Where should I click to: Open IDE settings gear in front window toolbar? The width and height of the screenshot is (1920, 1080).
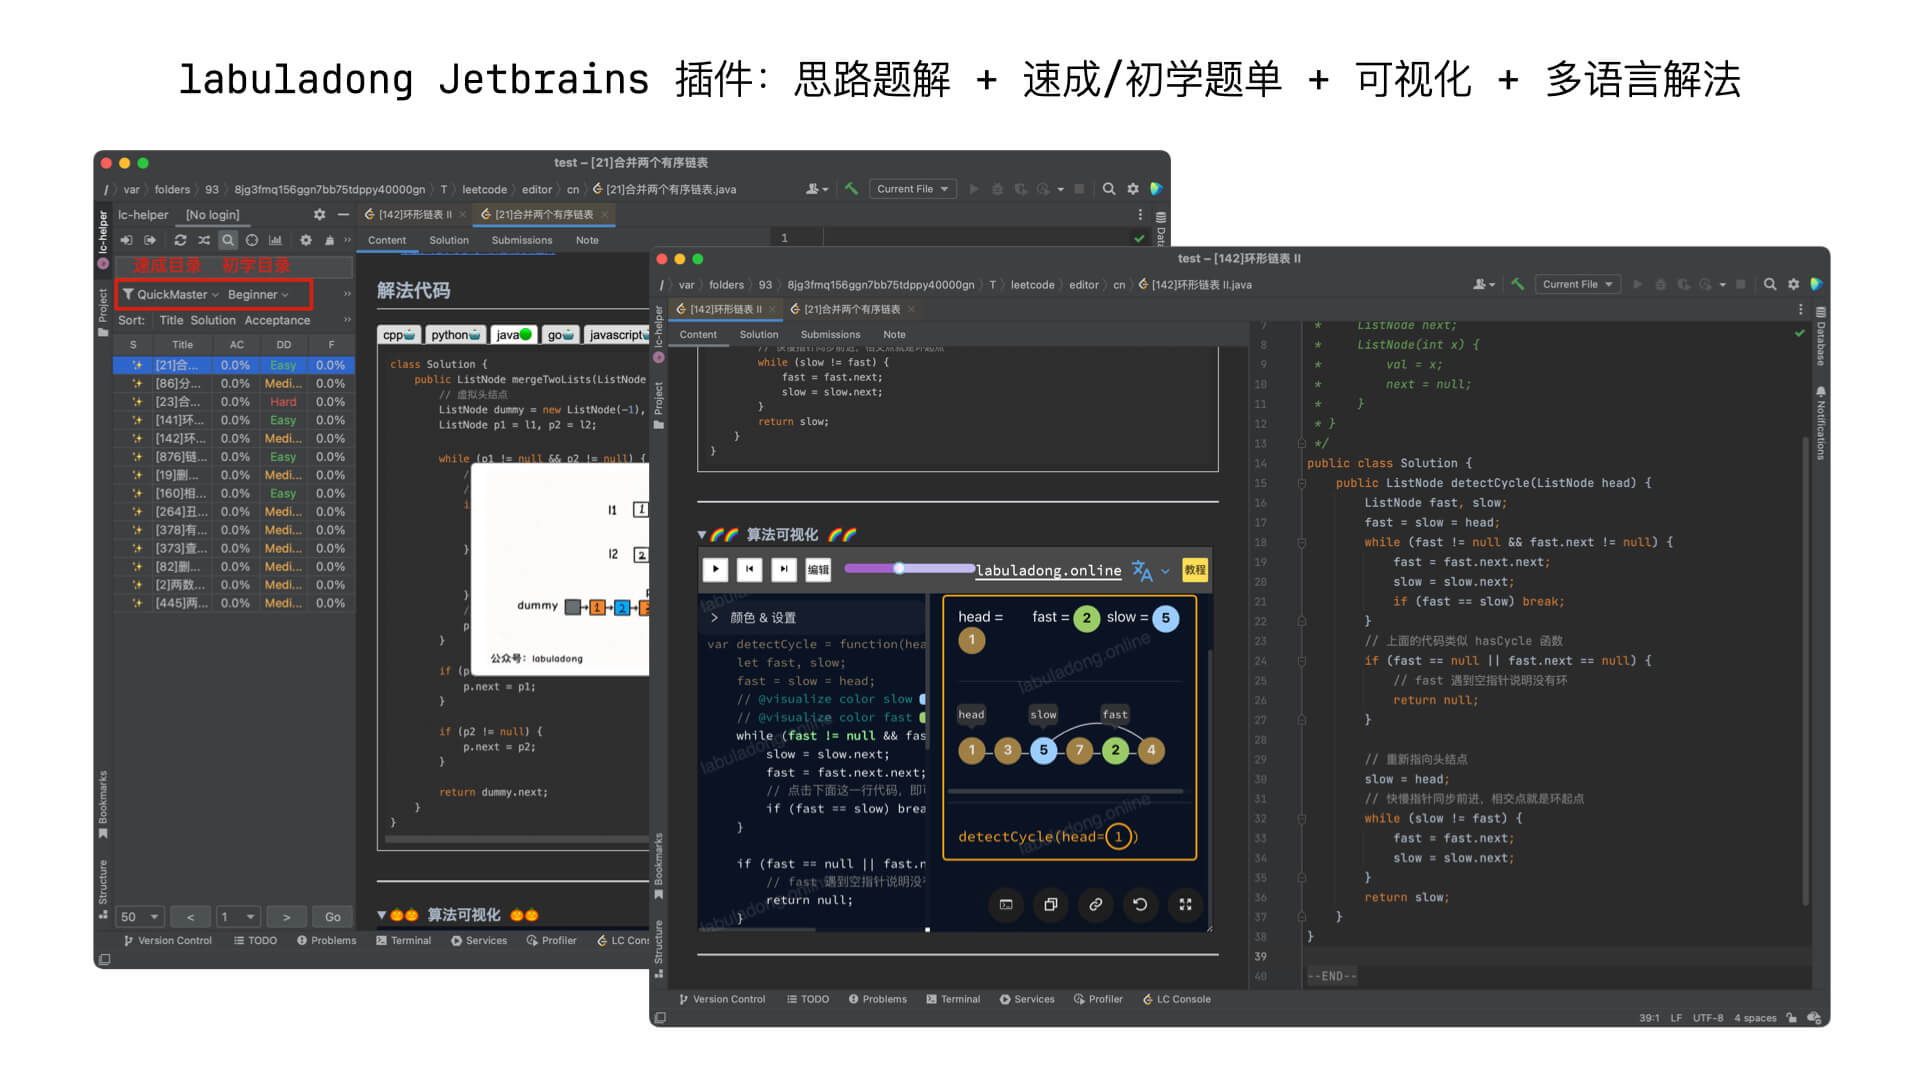pyautogui.click(x=1794, y=285)
